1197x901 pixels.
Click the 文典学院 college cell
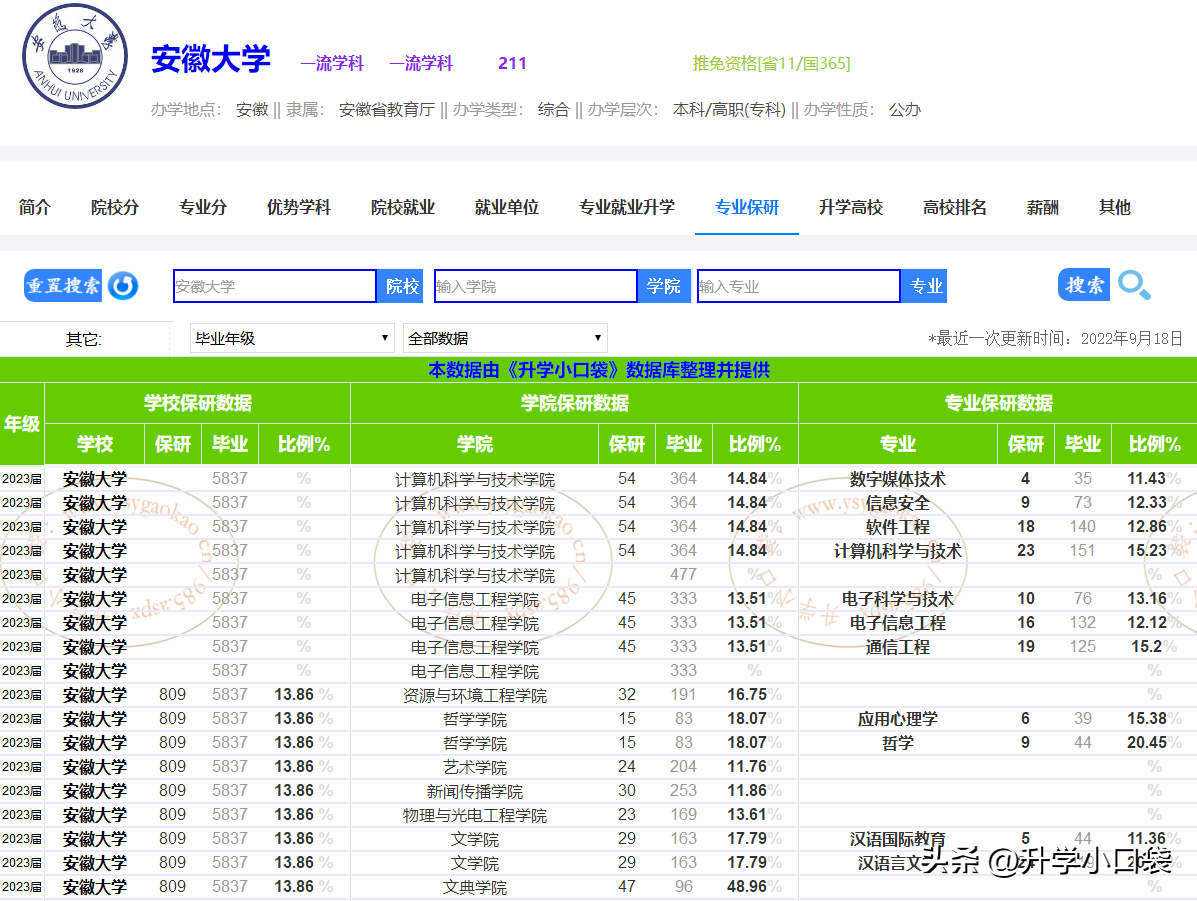coord(475,887)
